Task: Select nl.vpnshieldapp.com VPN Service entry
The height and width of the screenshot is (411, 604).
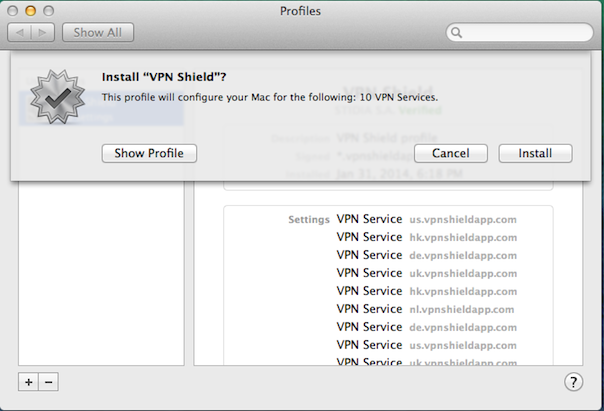Action: pos(425,309)
